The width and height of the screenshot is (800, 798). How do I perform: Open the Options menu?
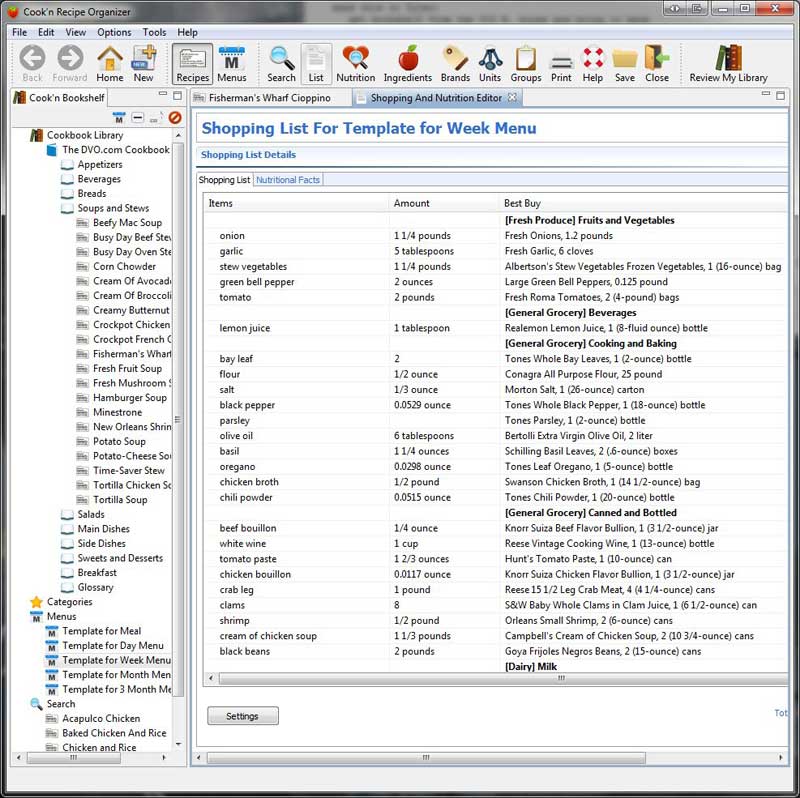[x=114, y=32]
